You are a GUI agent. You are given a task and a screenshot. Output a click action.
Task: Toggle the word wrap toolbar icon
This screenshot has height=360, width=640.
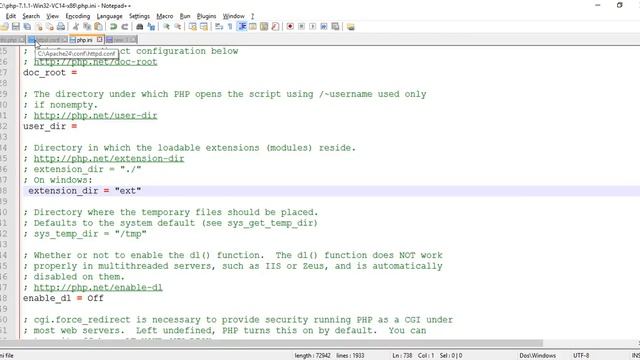point(219,27)
